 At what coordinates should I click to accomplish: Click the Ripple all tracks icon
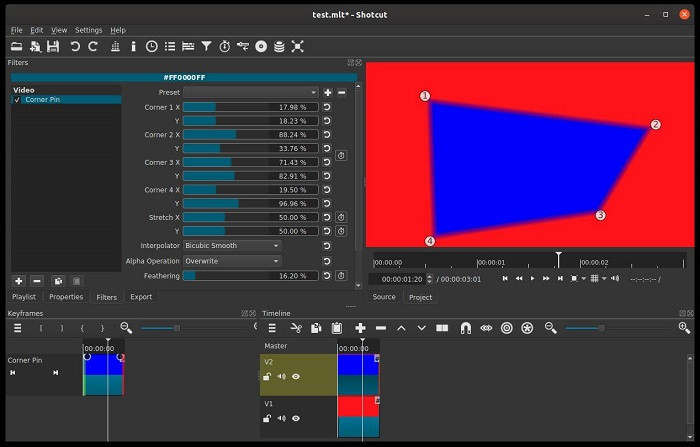[527, 328]
